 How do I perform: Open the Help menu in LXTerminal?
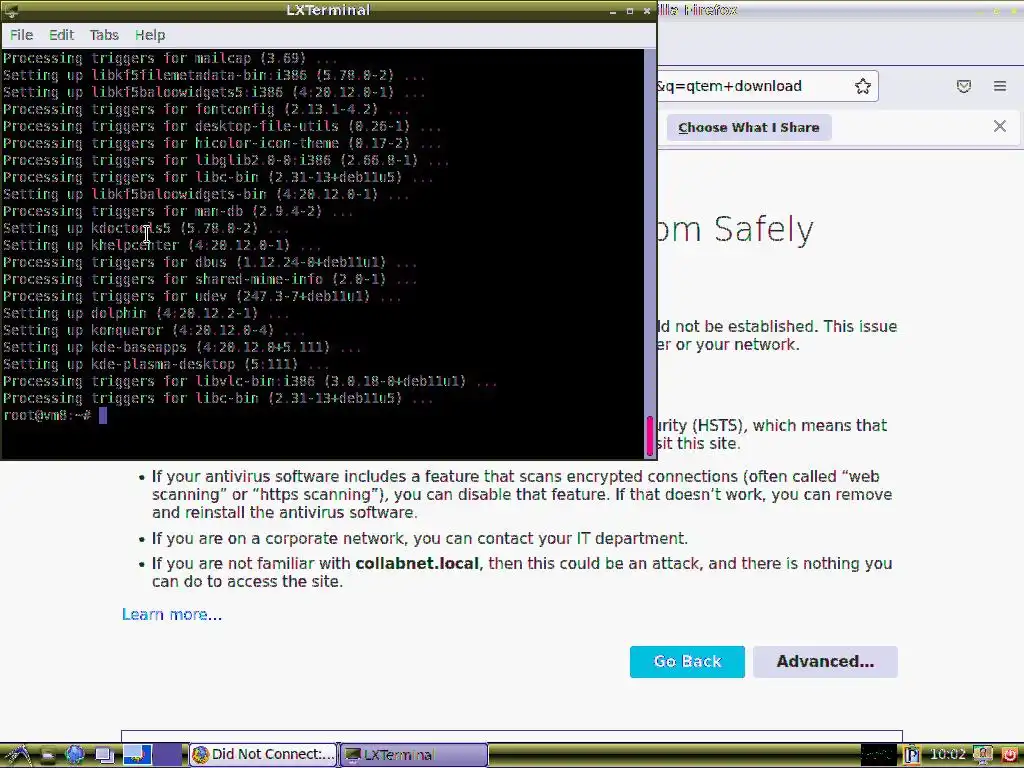pyautogui.click(x=150, y=35)
